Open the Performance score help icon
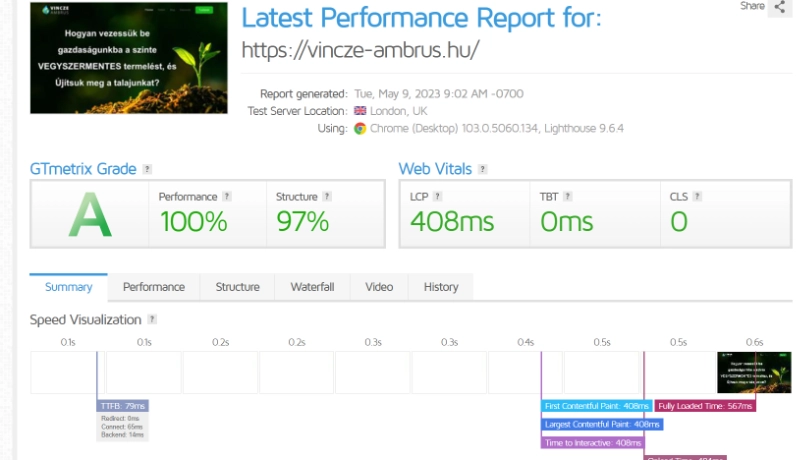 click(227, 197)
